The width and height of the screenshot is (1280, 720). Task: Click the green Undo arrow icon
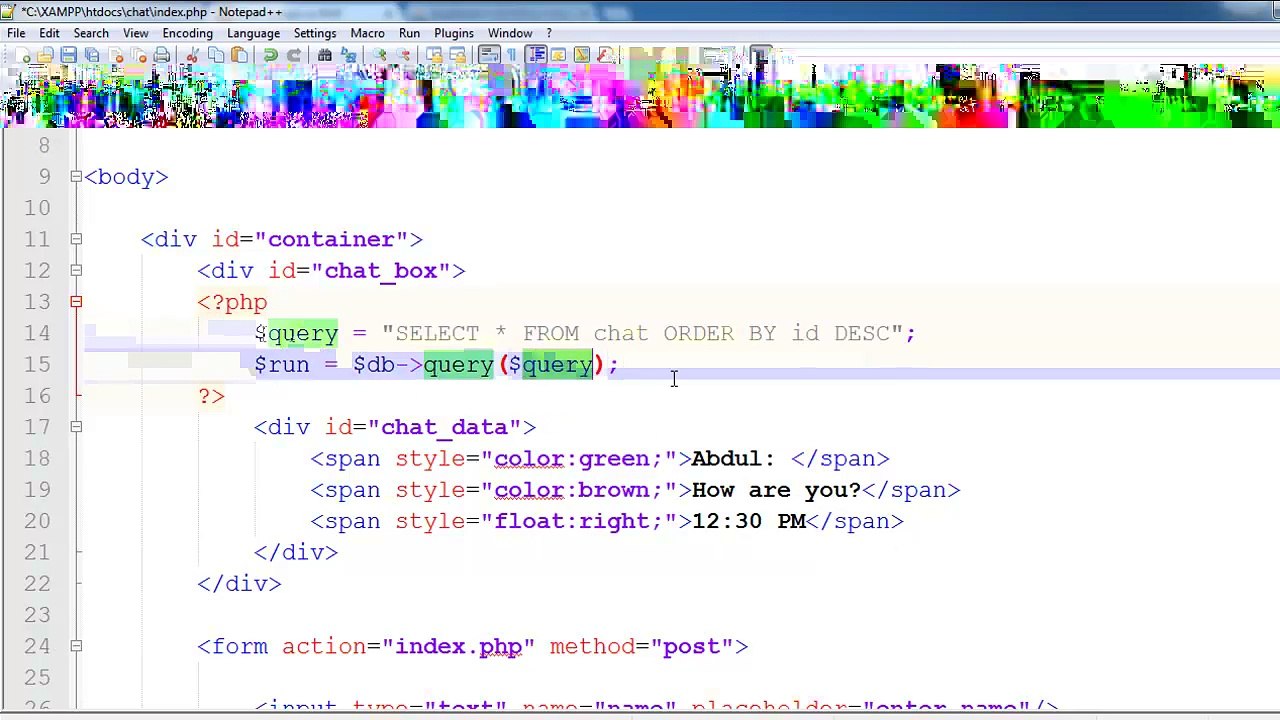[270, 55]
